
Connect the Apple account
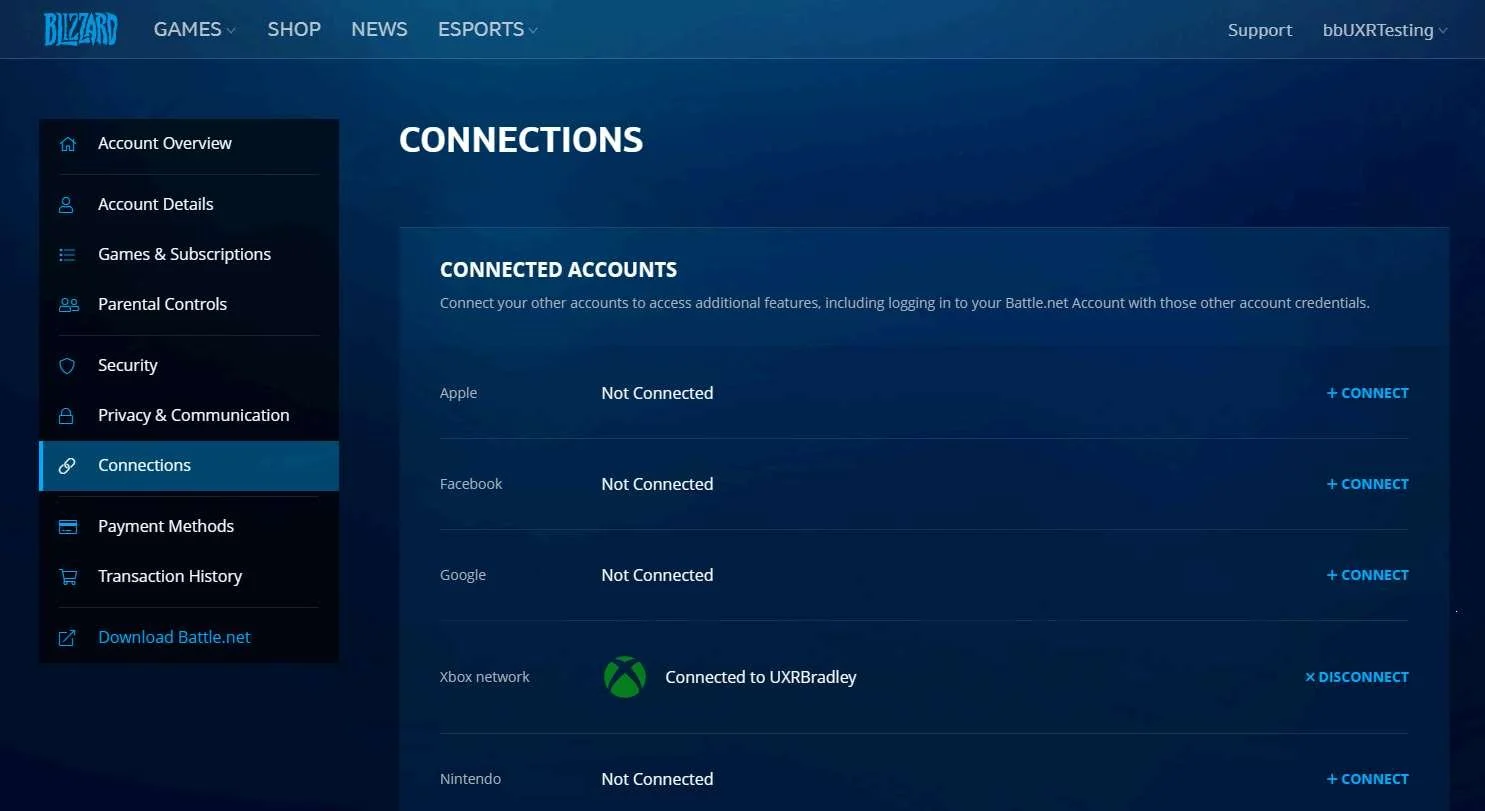click(1367, 394)
